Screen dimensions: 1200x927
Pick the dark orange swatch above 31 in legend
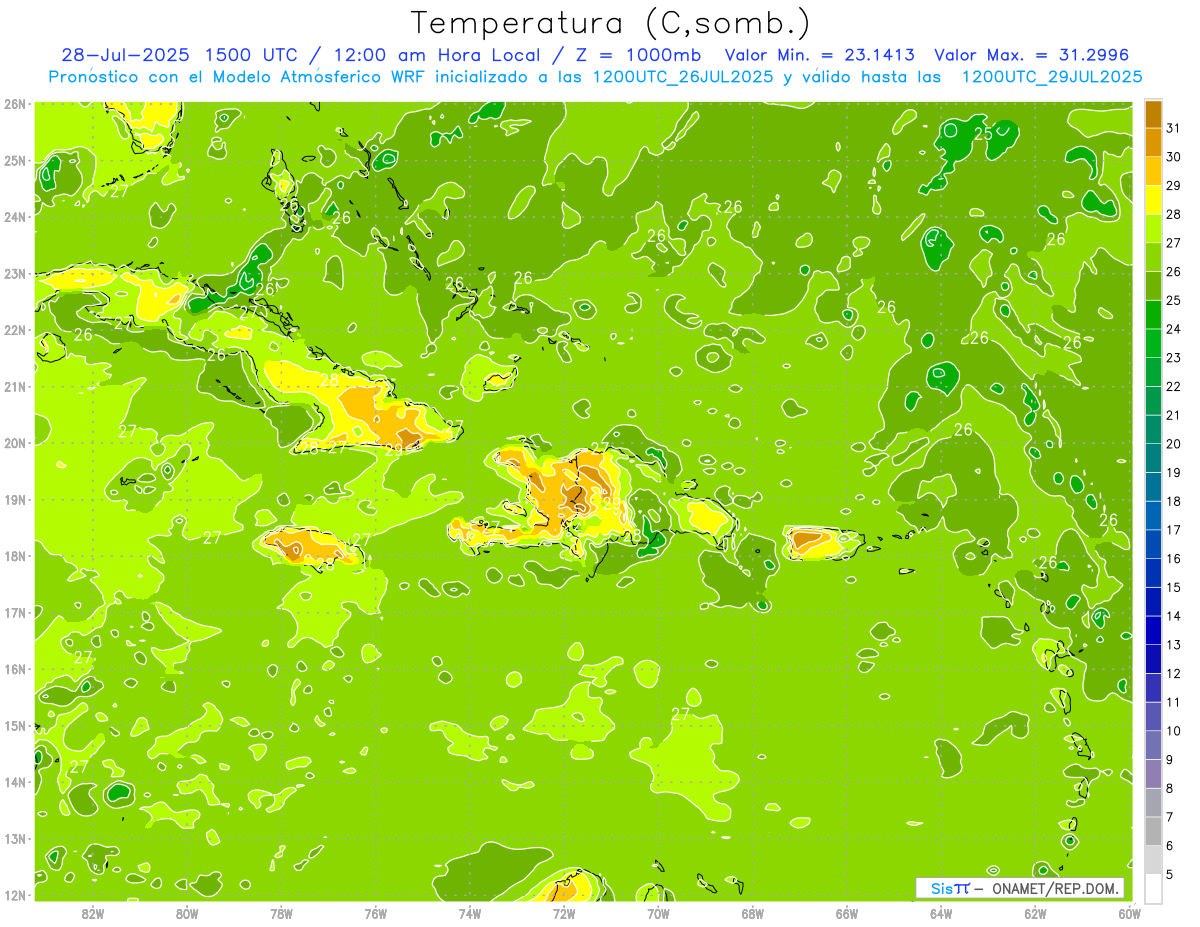[x=1153, y=113]
